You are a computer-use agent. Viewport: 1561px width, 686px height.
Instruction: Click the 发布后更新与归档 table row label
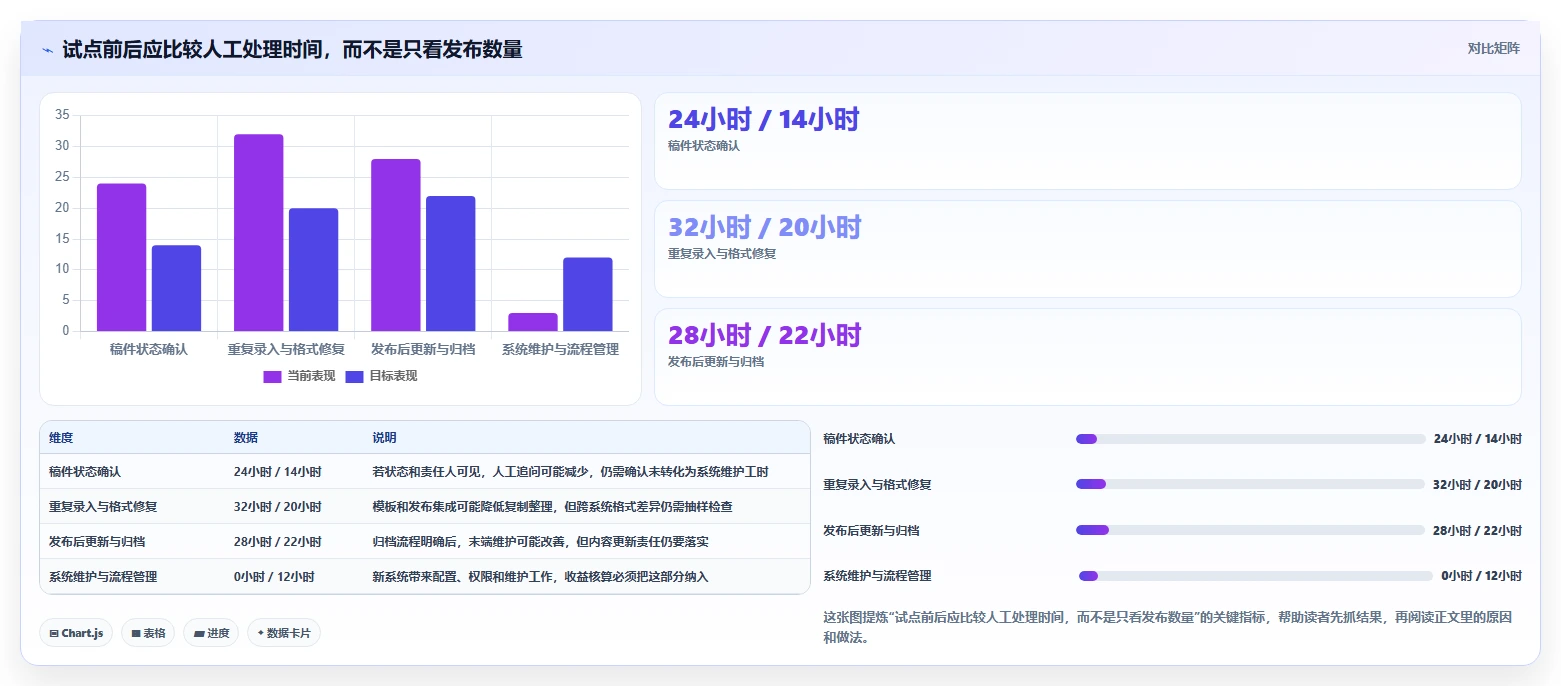coord(97,542)
